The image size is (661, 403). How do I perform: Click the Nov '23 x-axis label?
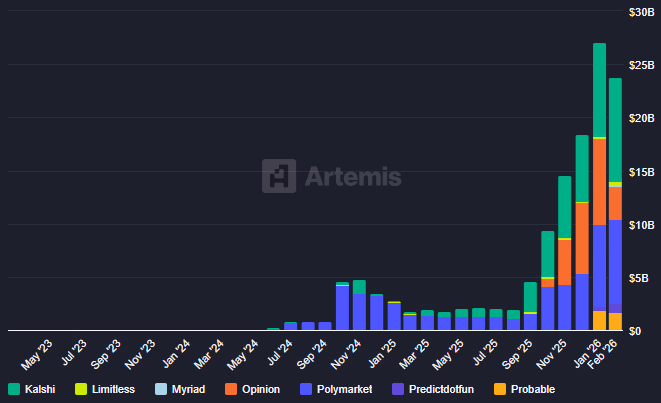[140, 355]
